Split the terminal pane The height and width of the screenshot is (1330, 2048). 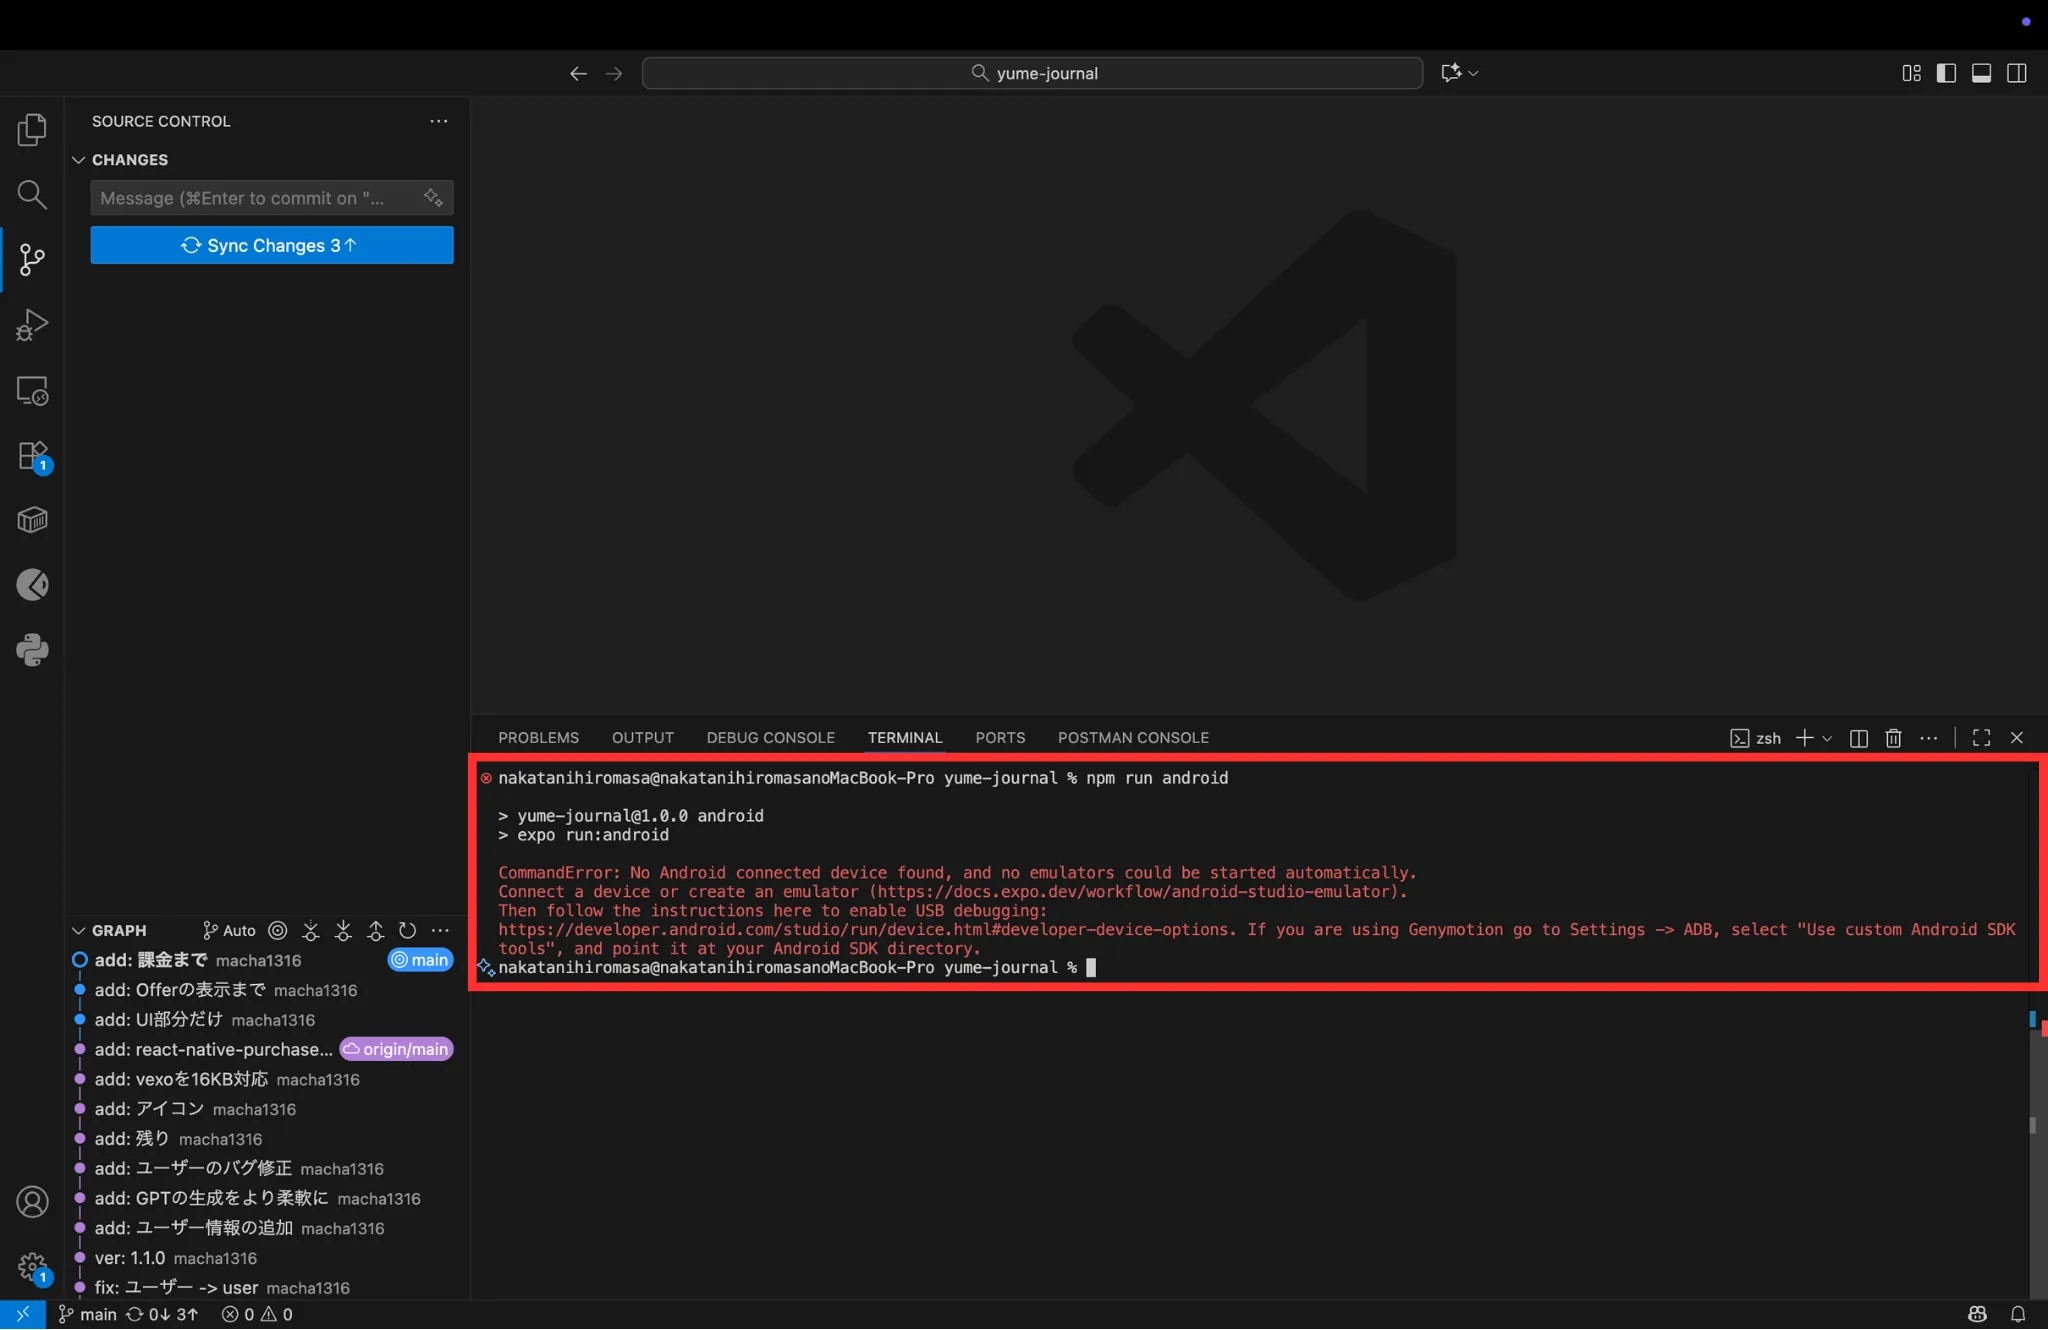point(1859,738)
